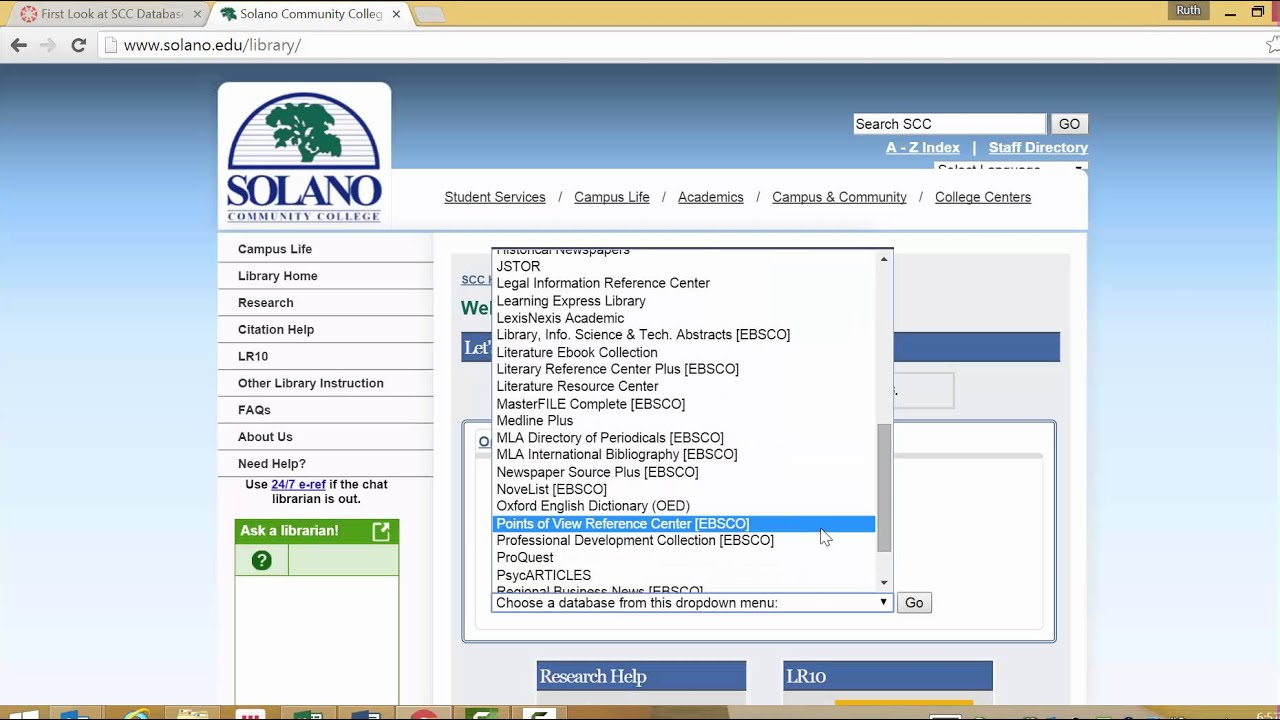Open a new browser tab

pos(430,14)
